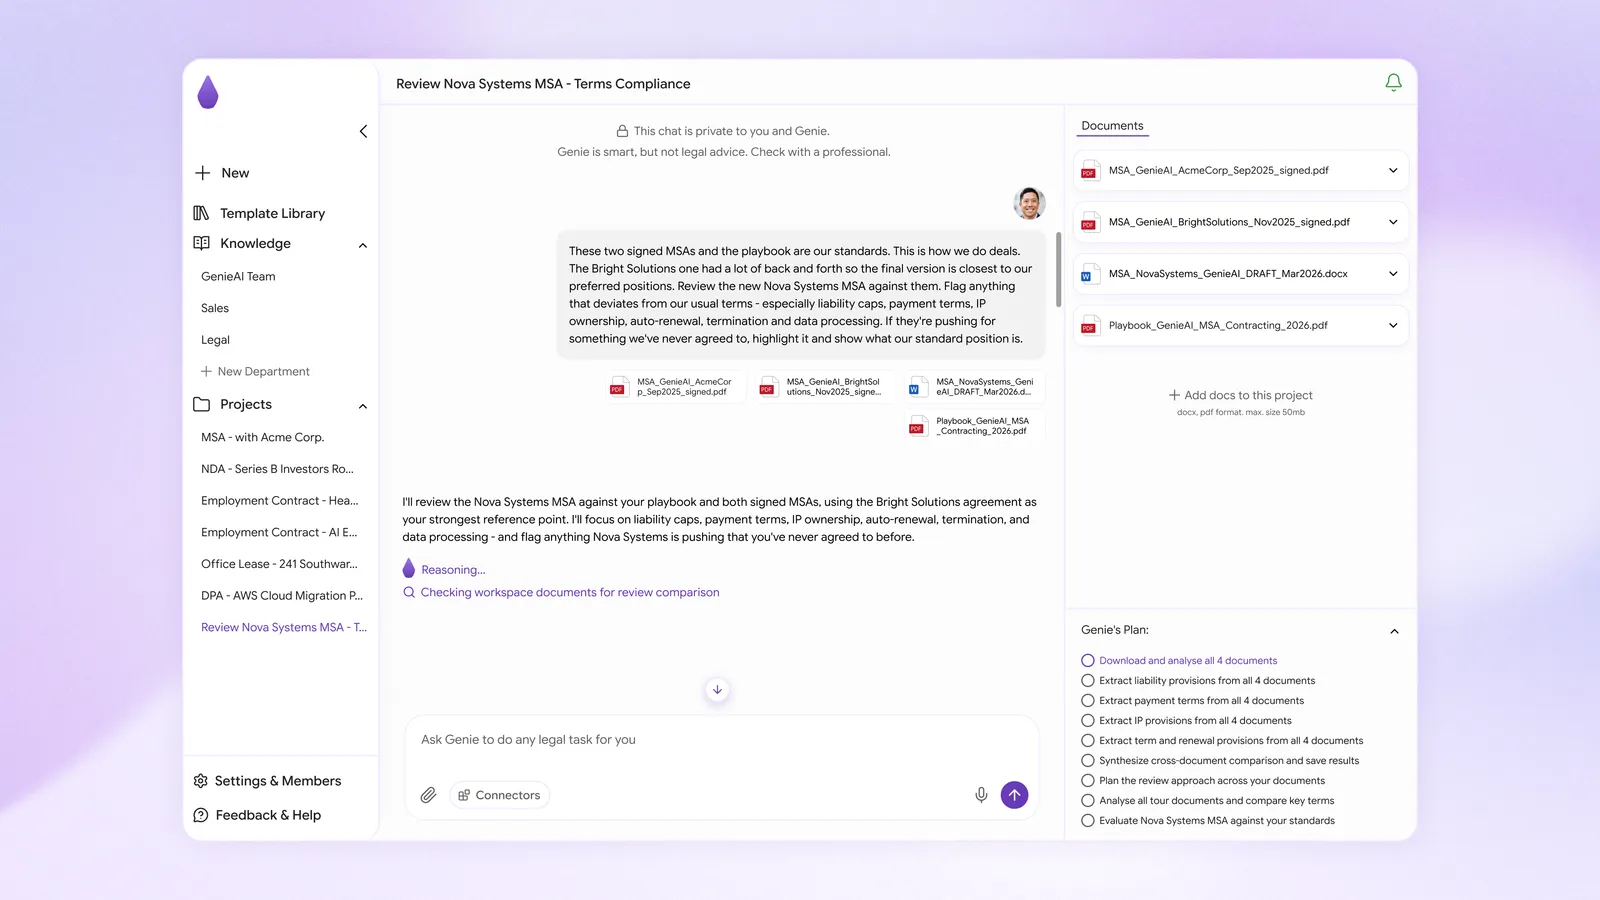Click the Knowledge book icon
Image resolution: width=1600 pixels, height=900 pixels.
click(201, 243)
